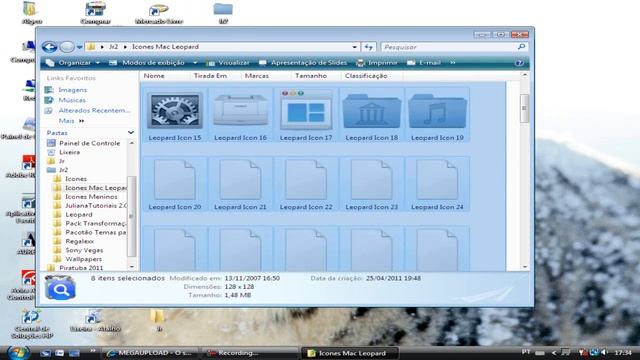Select Leopard Icon 15 gear icon
The height and width of the screenshot is (360, 640).
(175, 115)
